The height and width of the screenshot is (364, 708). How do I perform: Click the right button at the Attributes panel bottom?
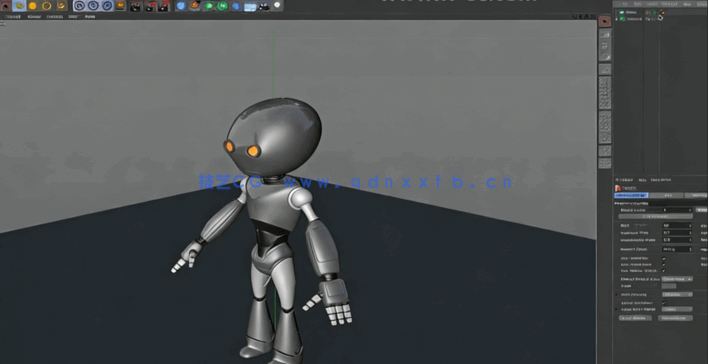[x=675, y=318]
